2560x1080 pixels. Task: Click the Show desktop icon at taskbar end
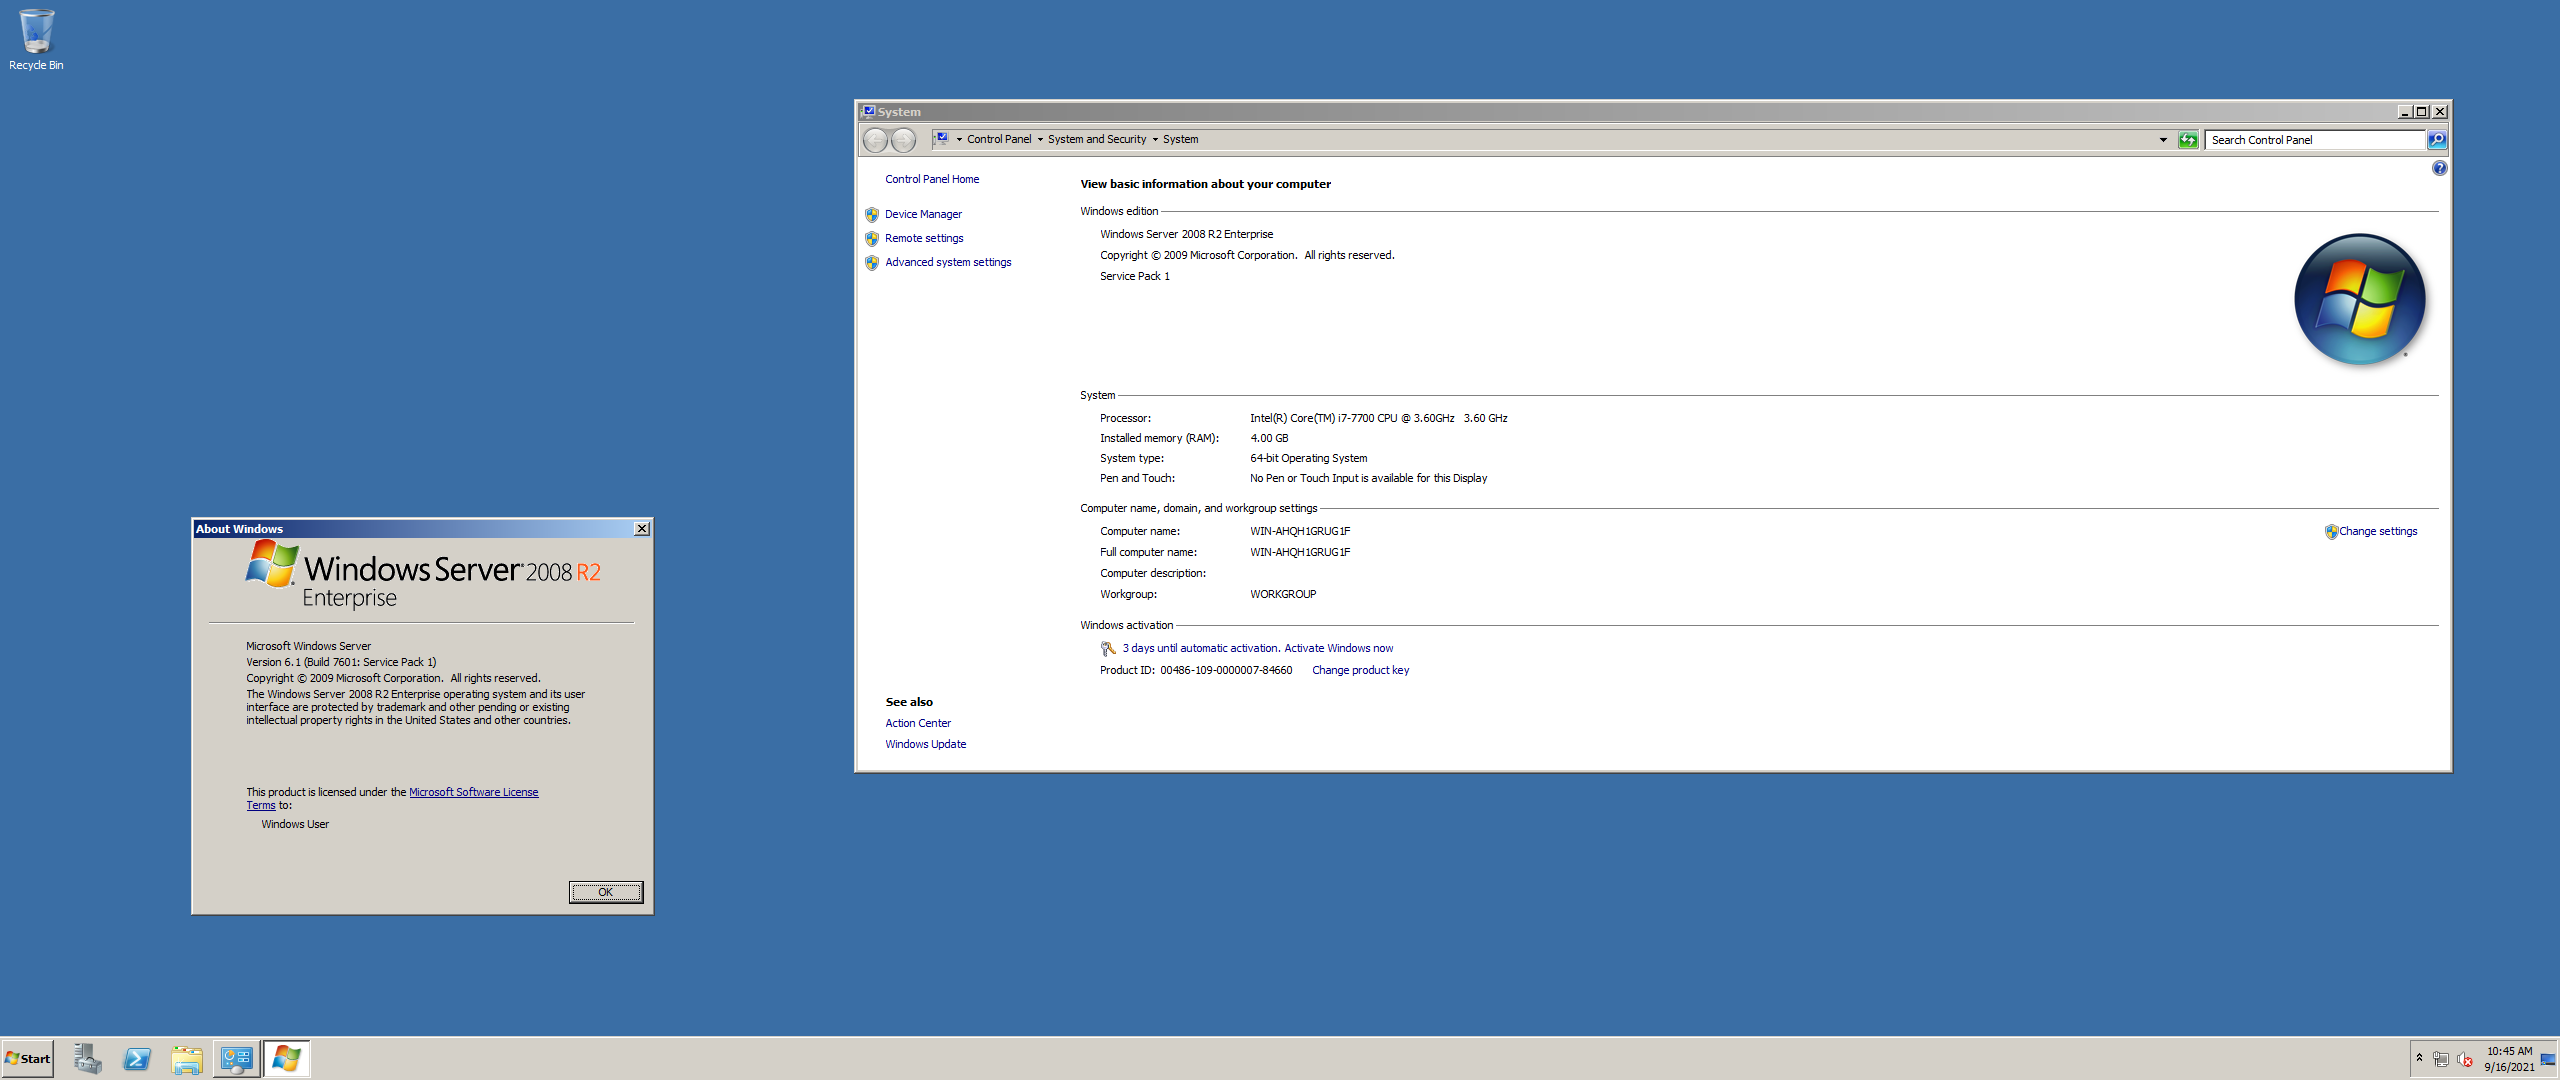coord(2548,1059)
